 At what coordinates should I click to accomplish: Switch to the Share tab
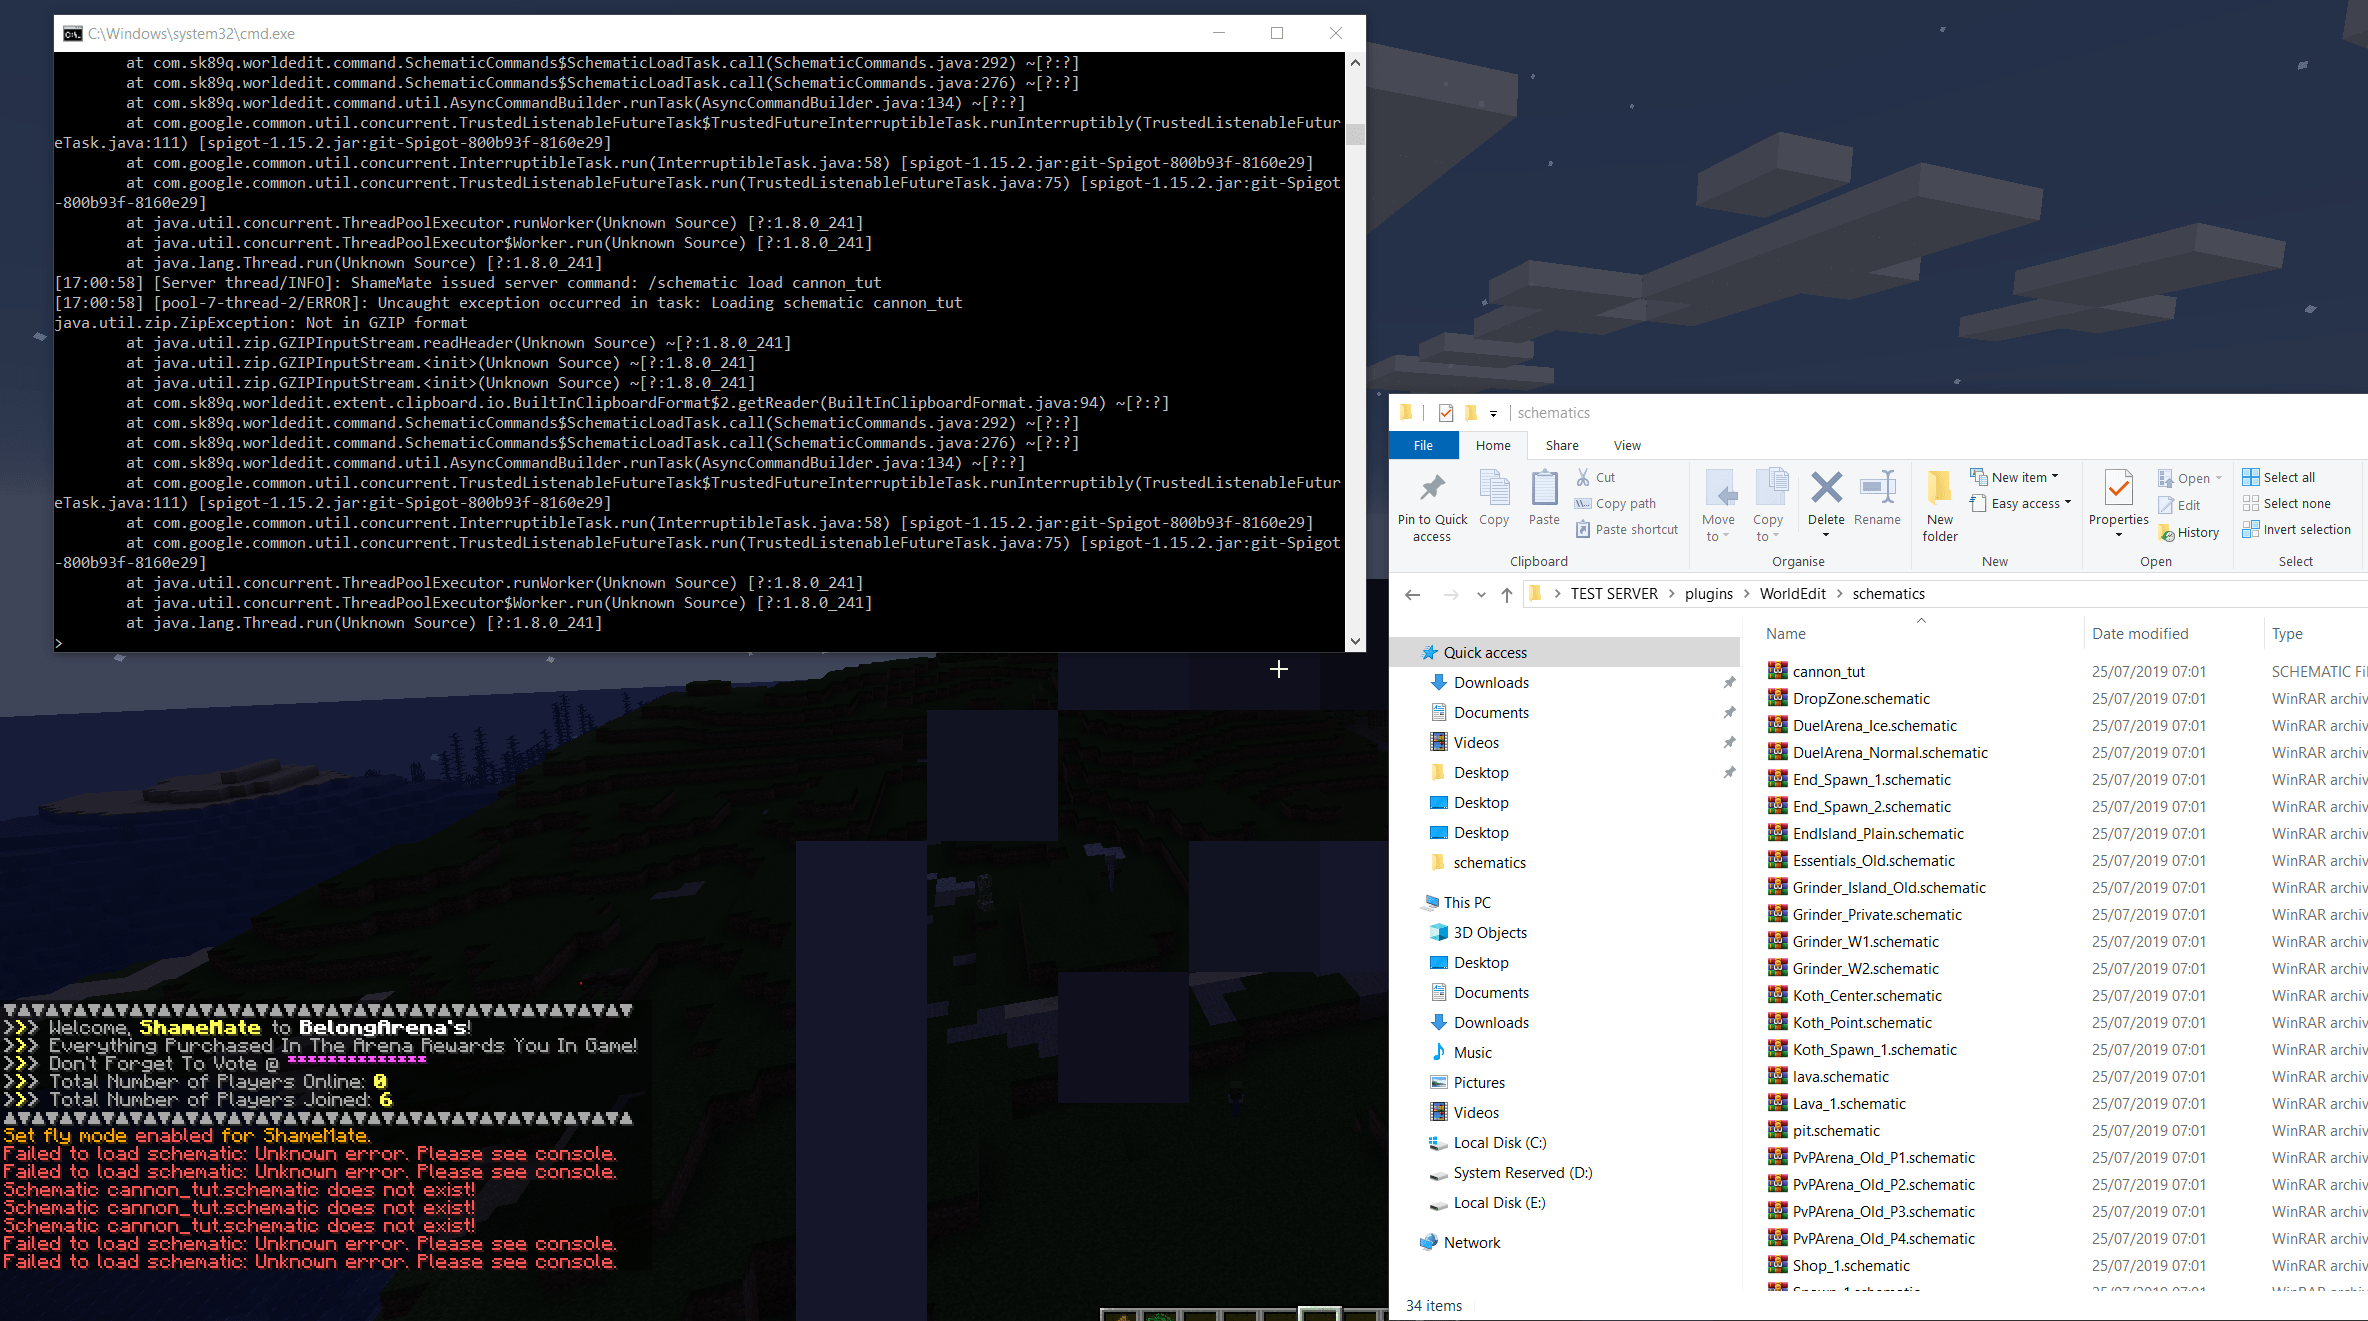1561,445
